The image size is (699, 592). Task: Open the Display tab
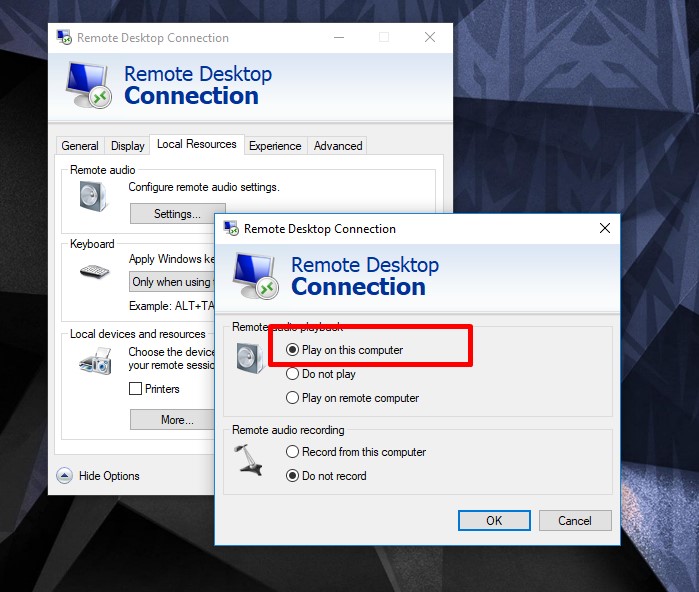tap(127, 146)
